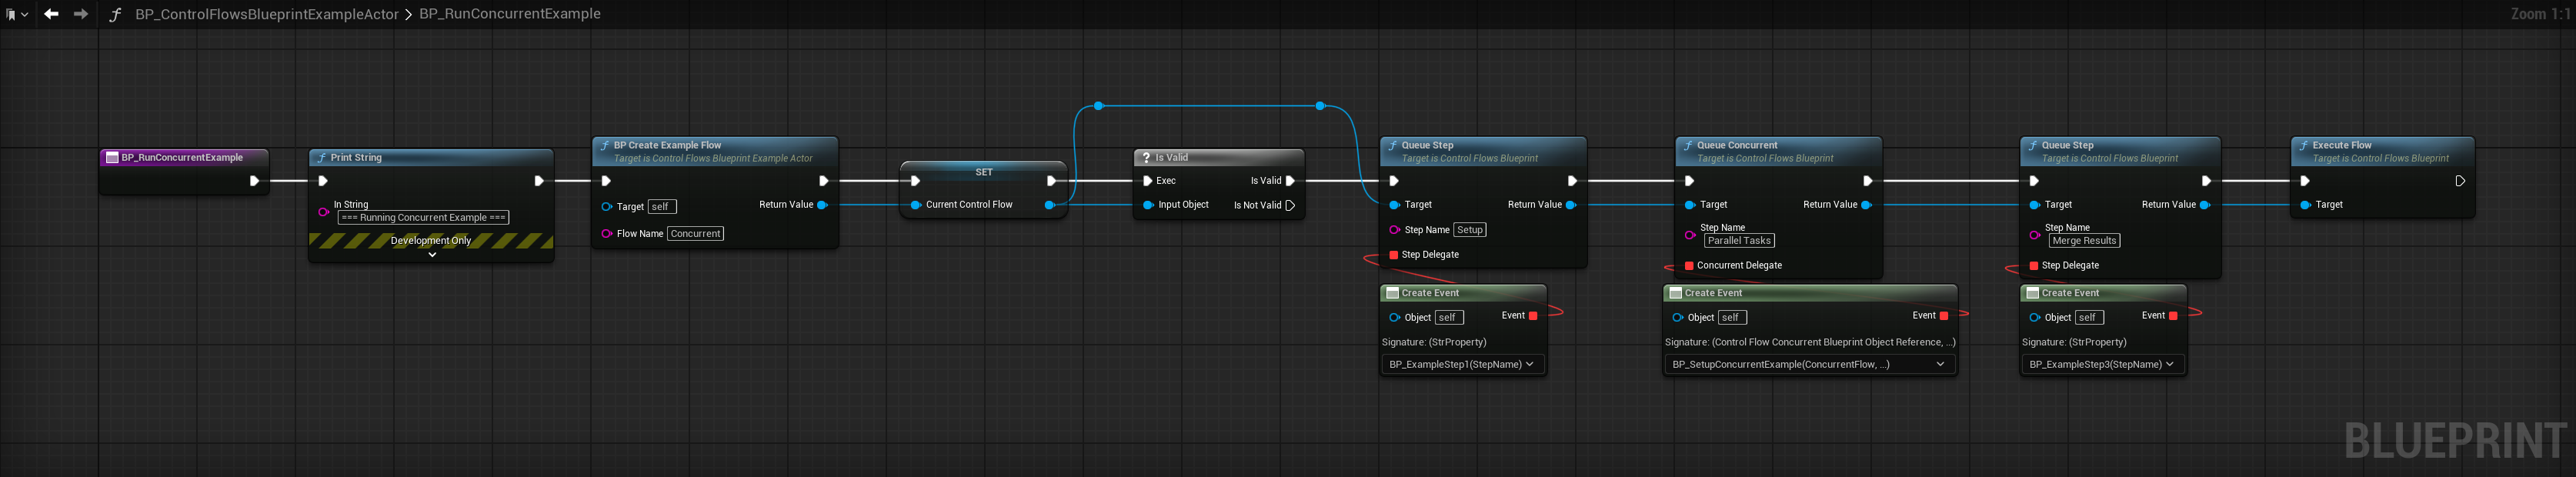Click the SET node title
Image resolution: width=2576 pixels, height=477 pixels.
coord(983,172)
